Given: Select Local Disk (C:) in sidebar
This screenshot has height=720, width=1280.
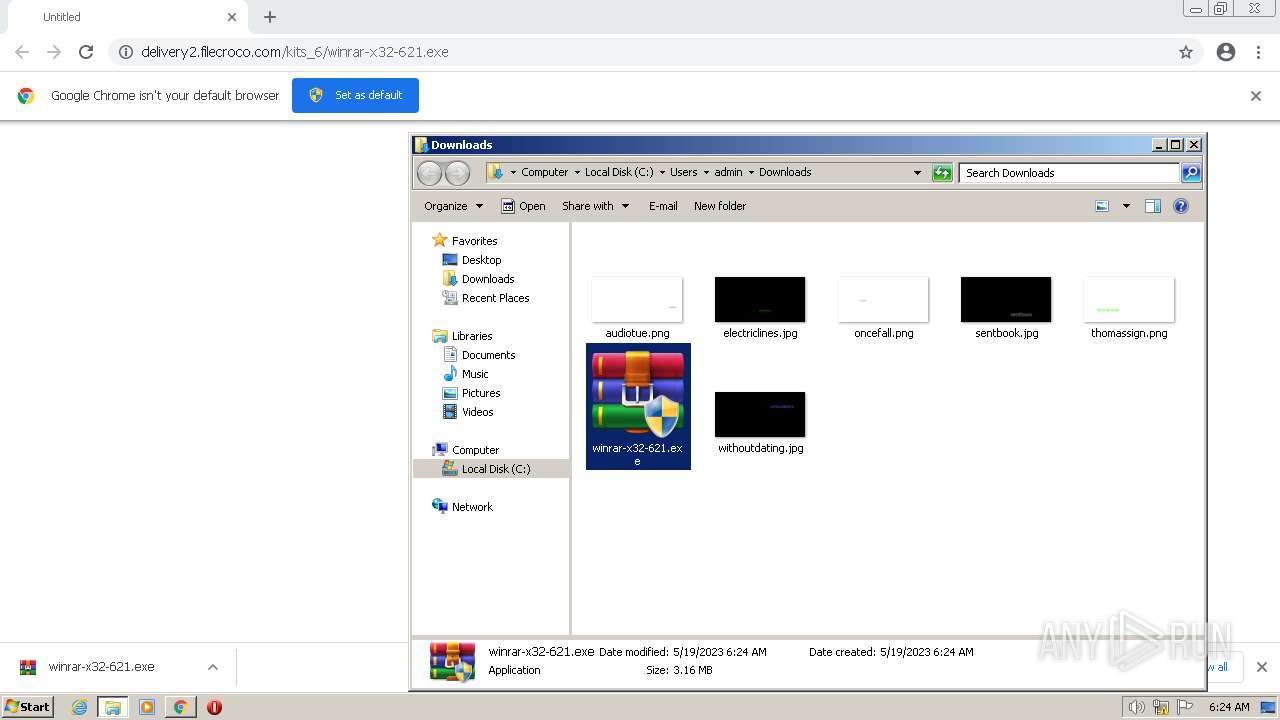Looking at the screenshot, I should [495, 469].
